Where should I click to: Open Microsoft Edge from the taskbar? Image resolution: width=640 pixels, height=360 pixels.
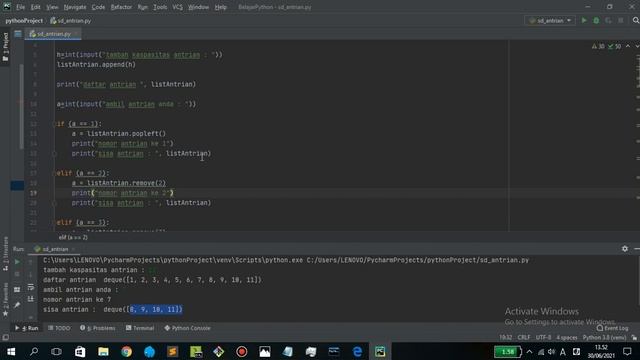[x=357, y=351]
